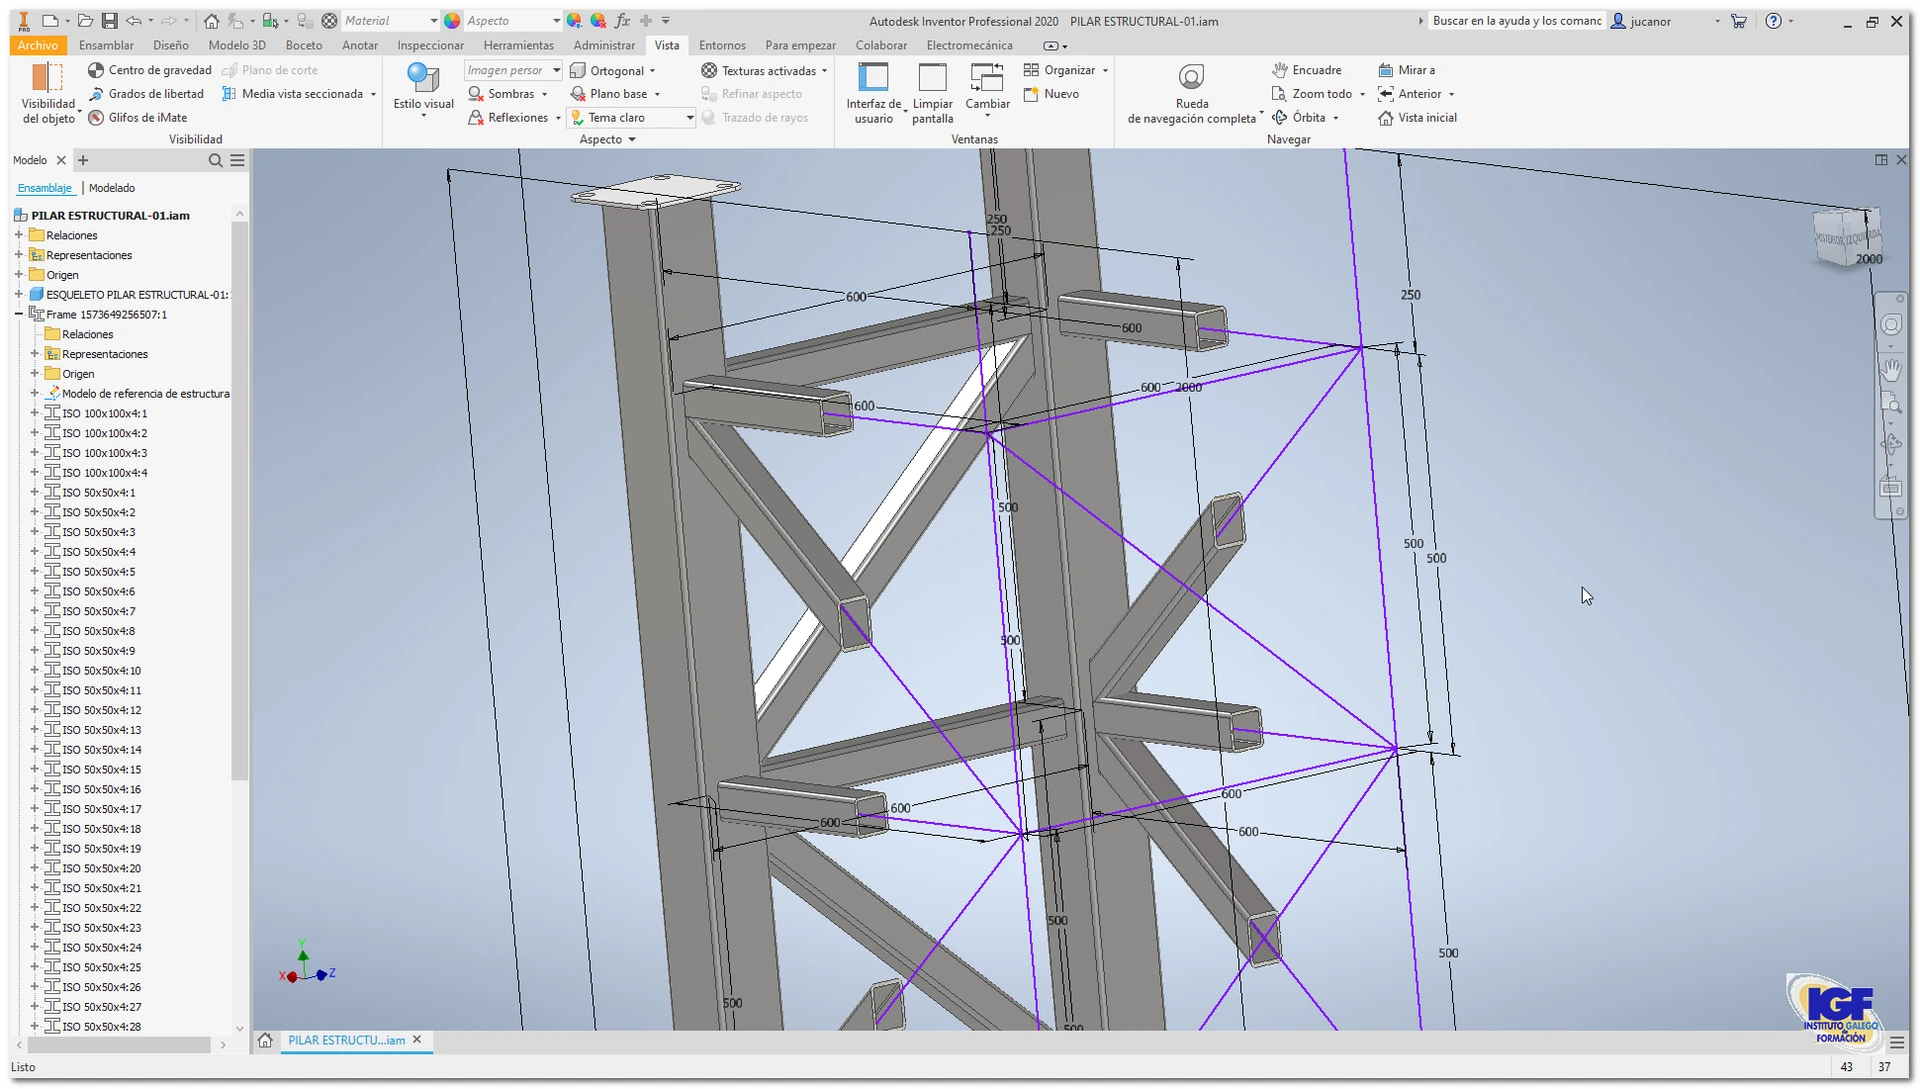
Task: Expand the Relaciones folder under PILAR ESTRUCTURAL-01.iam
Action: [19, 236]
